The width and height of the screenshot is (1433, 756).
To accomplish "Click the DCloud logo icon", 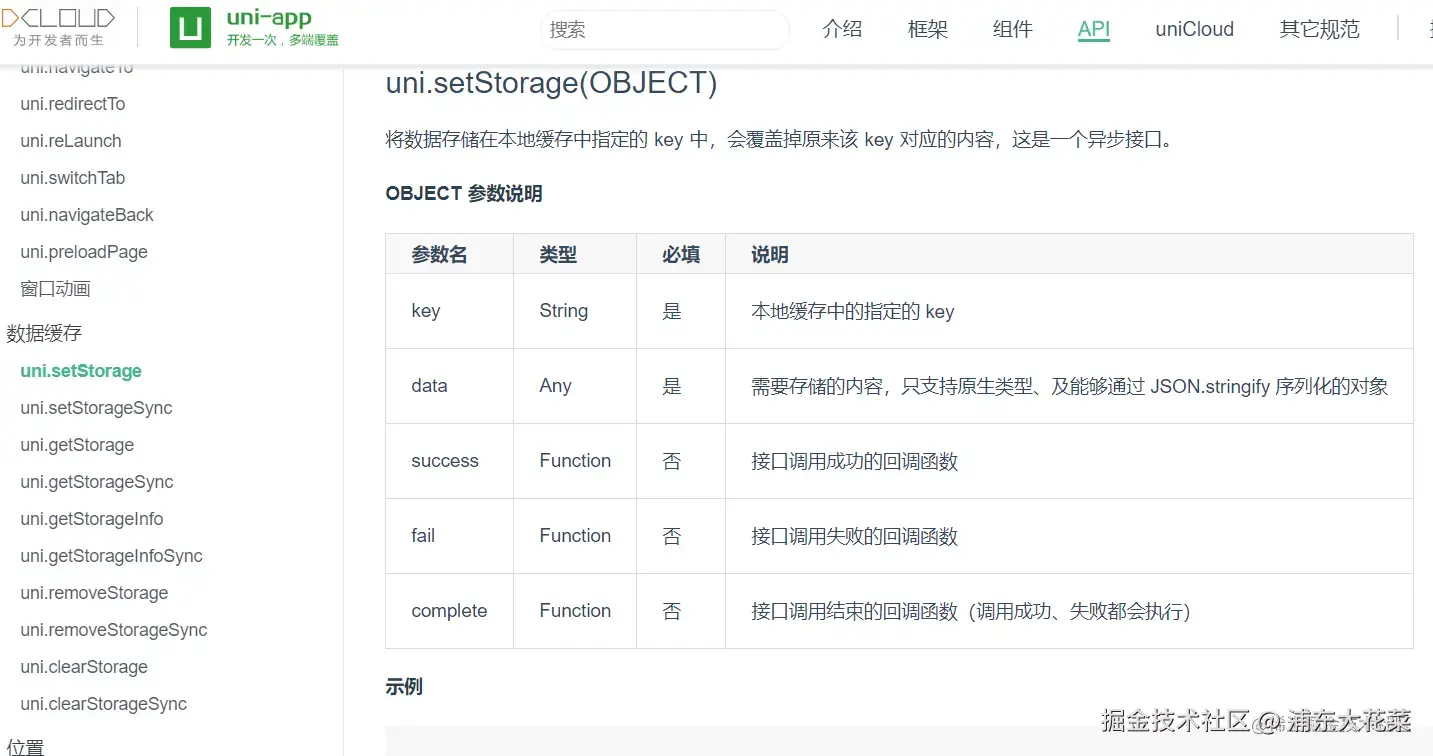I will coord(58,27).
